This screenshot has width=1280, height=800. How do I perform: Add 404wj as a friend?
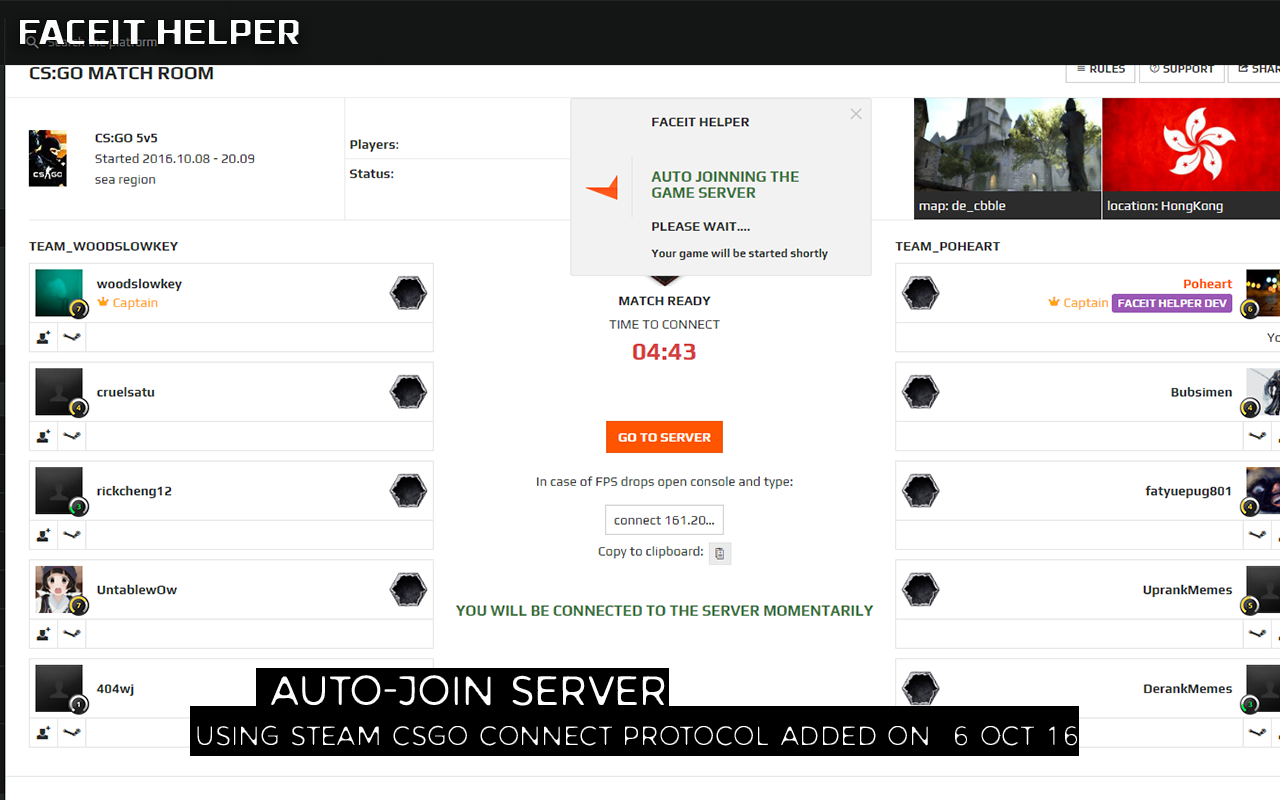pyautogui.click(x=44, y=733)
